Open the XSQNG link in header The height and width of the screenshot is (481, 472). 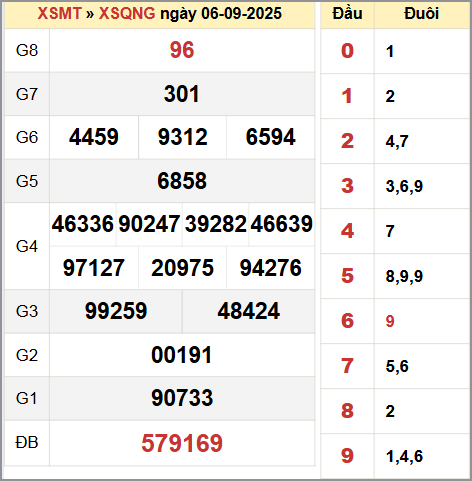pos(127,14)
